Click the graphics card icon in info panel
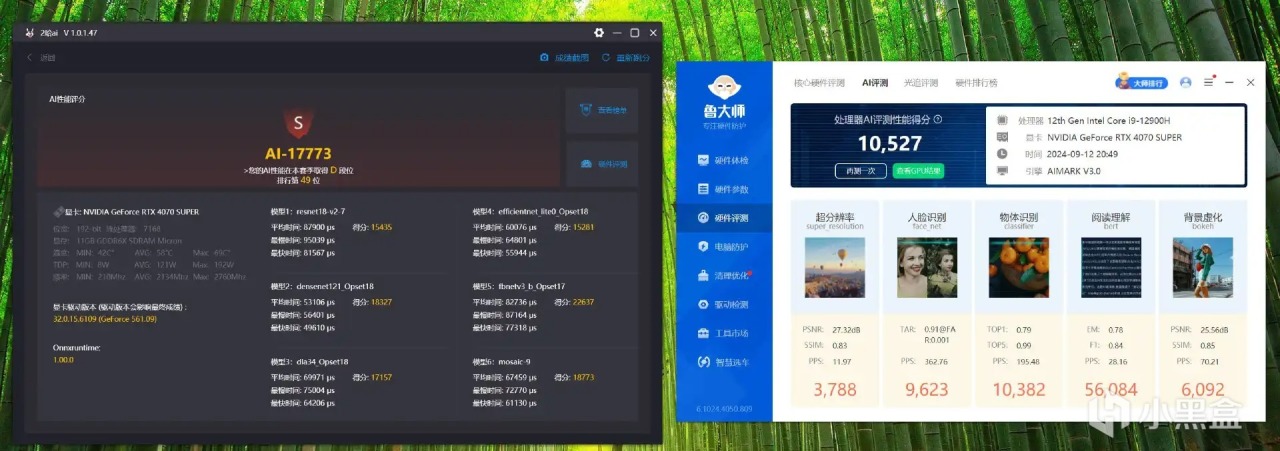The width and height of the screenshot is (1280, 451). (1002, 137)
